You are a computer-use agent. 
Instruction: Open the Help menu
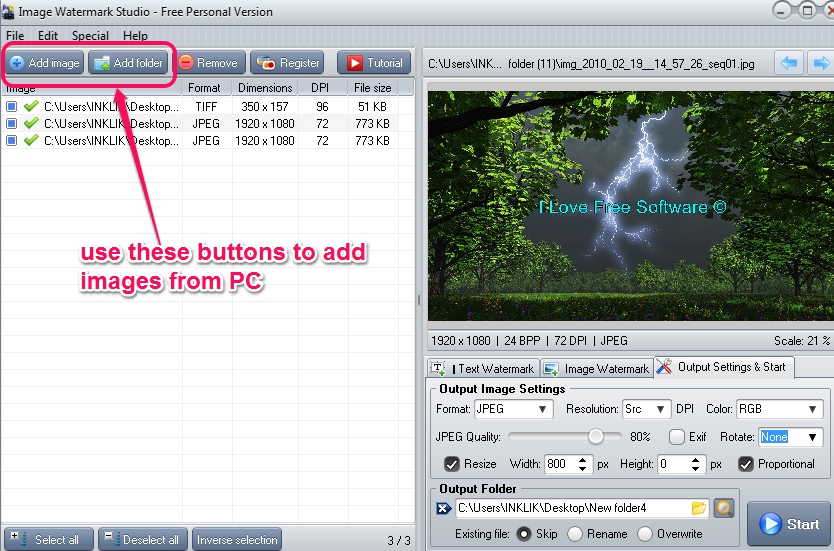(x=135, y=36)
